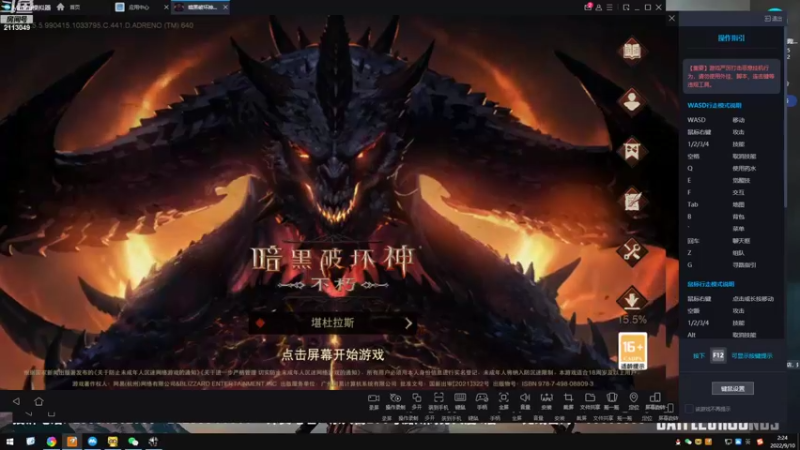This screenshot has width=800, height=450.
Task: Open the emulator mail icon with red badge
Action: click(588, 7)
